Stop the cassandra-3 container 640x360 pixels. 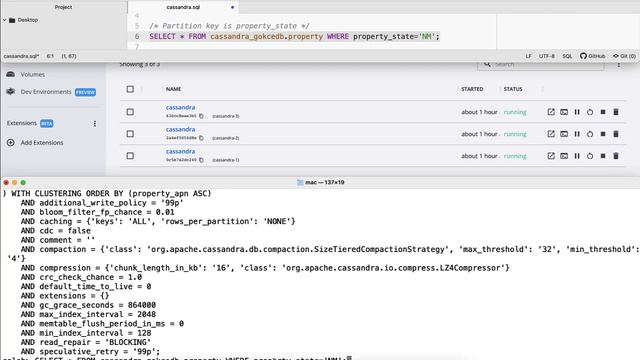603,112
